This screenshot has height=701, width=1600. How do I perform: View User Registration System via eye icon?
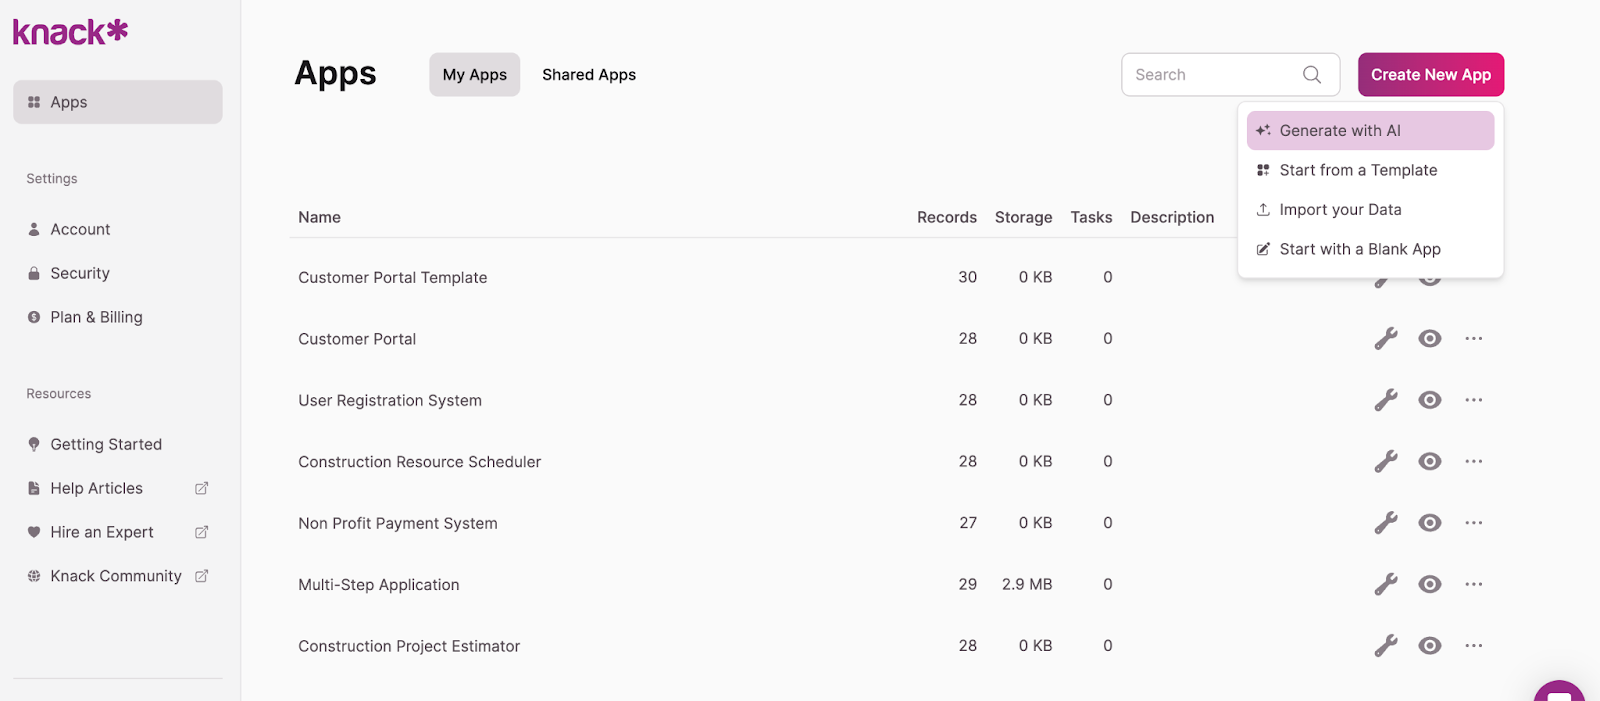coord(1430,400)
